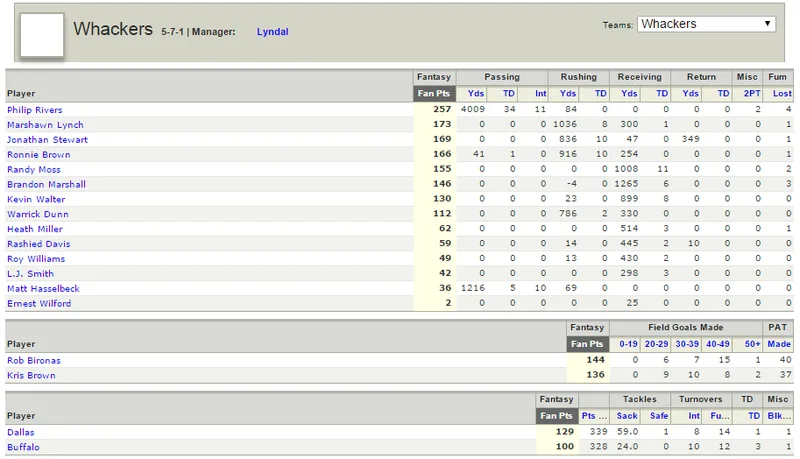The height and width of the screenshot is (459, 800).
Task: Sort by Passing TD column
Action: coord(509,93)
